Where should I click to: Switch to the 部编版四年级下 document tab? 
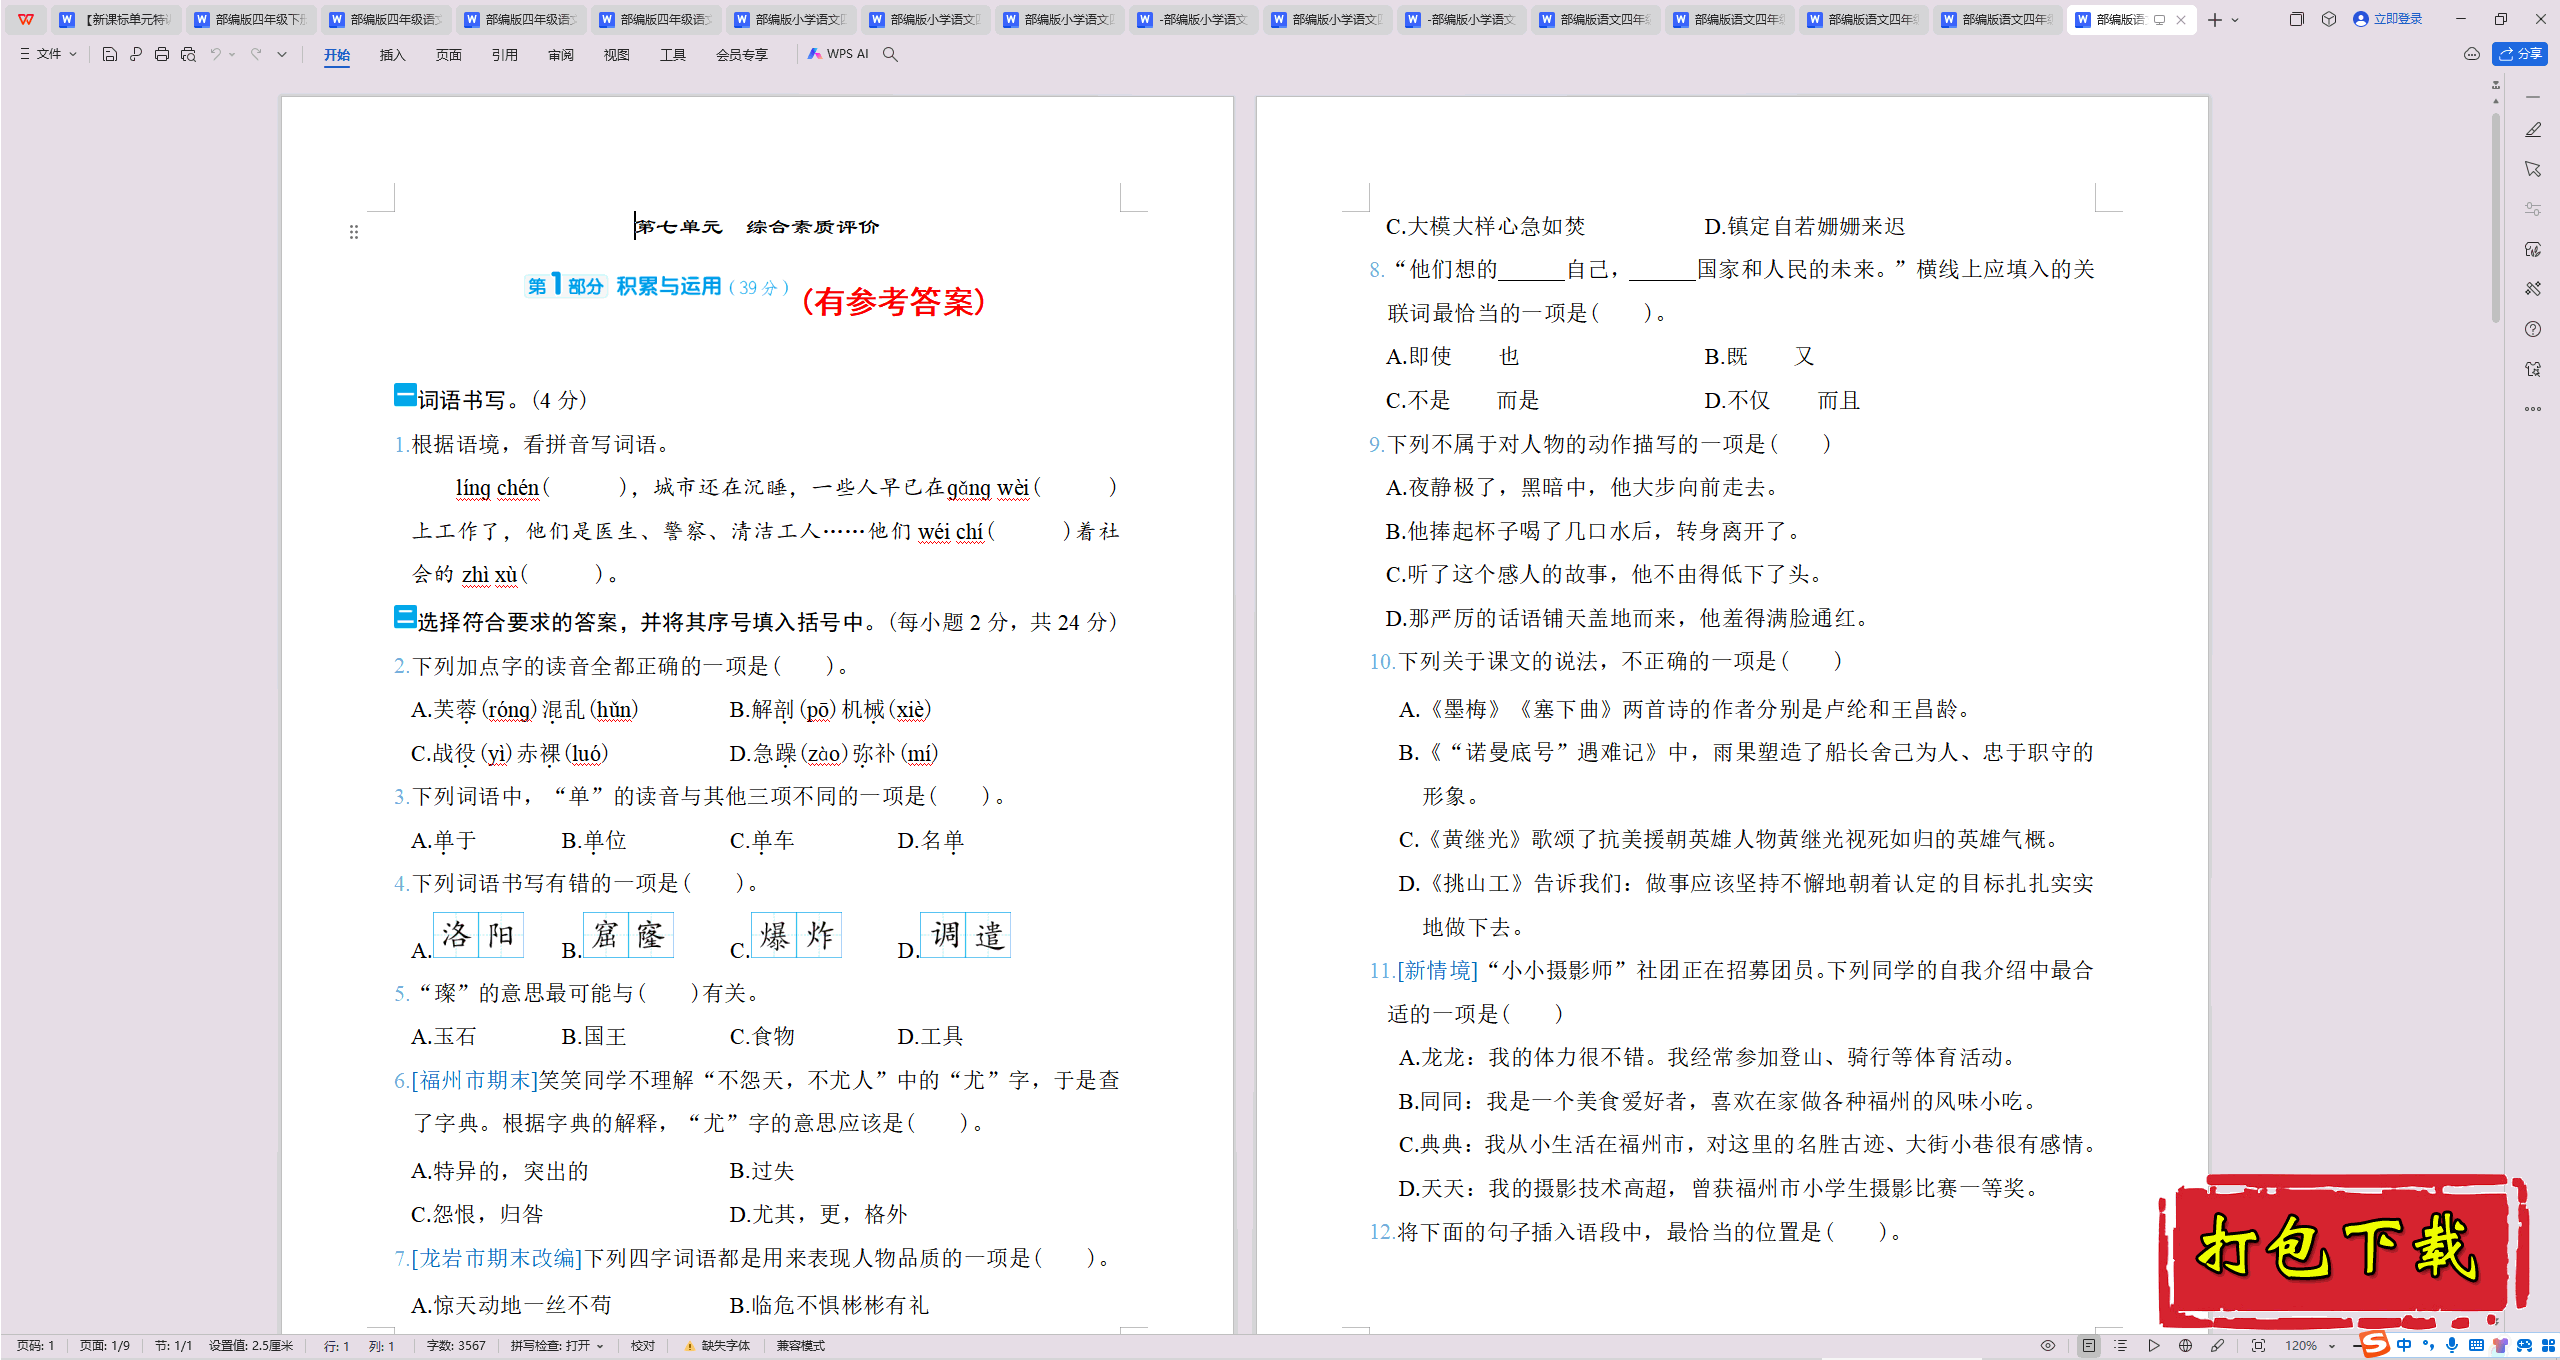point(251,19)
